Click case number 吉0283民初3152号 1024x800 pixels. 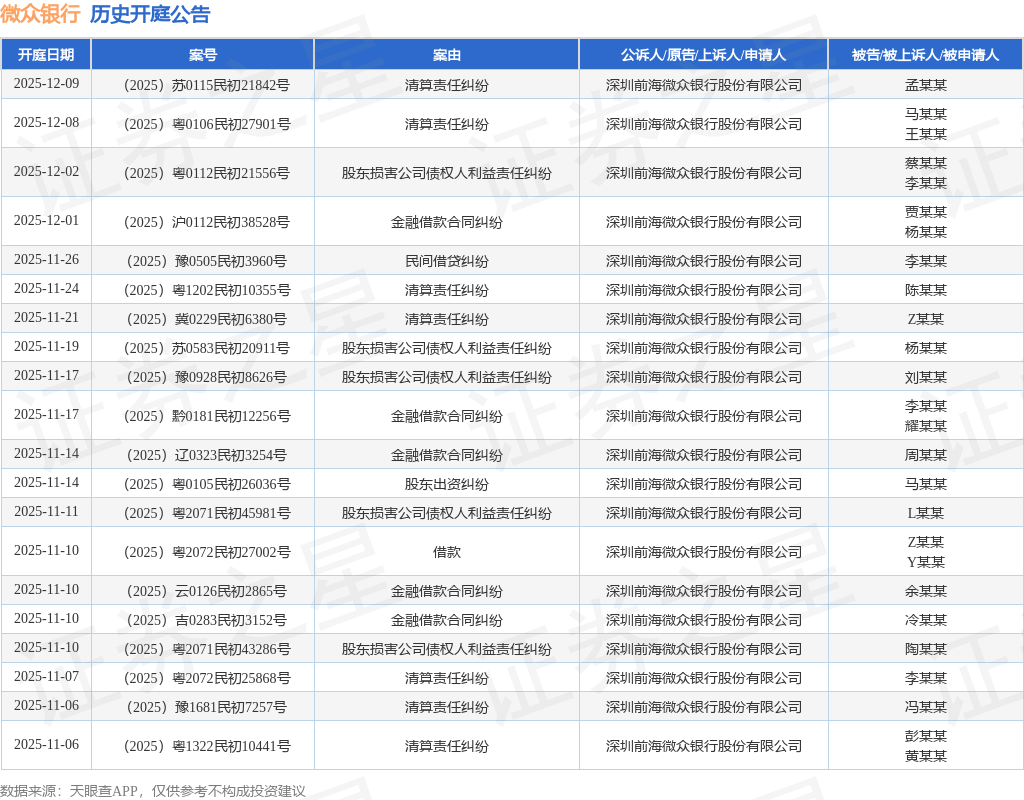tap(207, 620)
